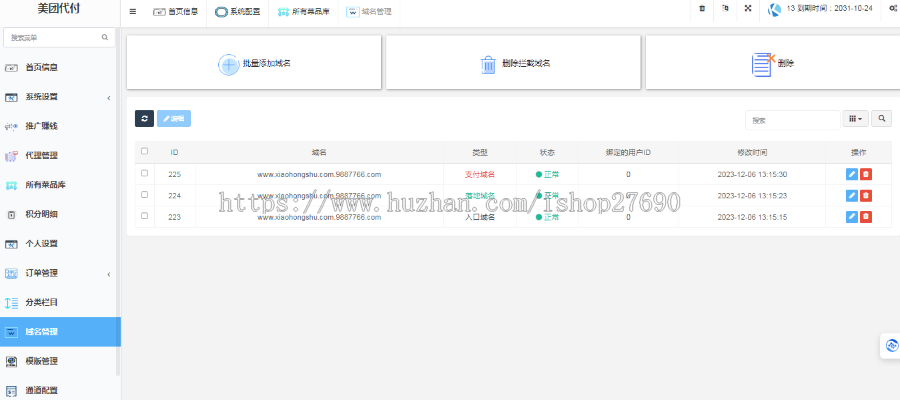Open 积分明细 in the sidebar
This screenshot has height=400, width=900.
(60, 215)
